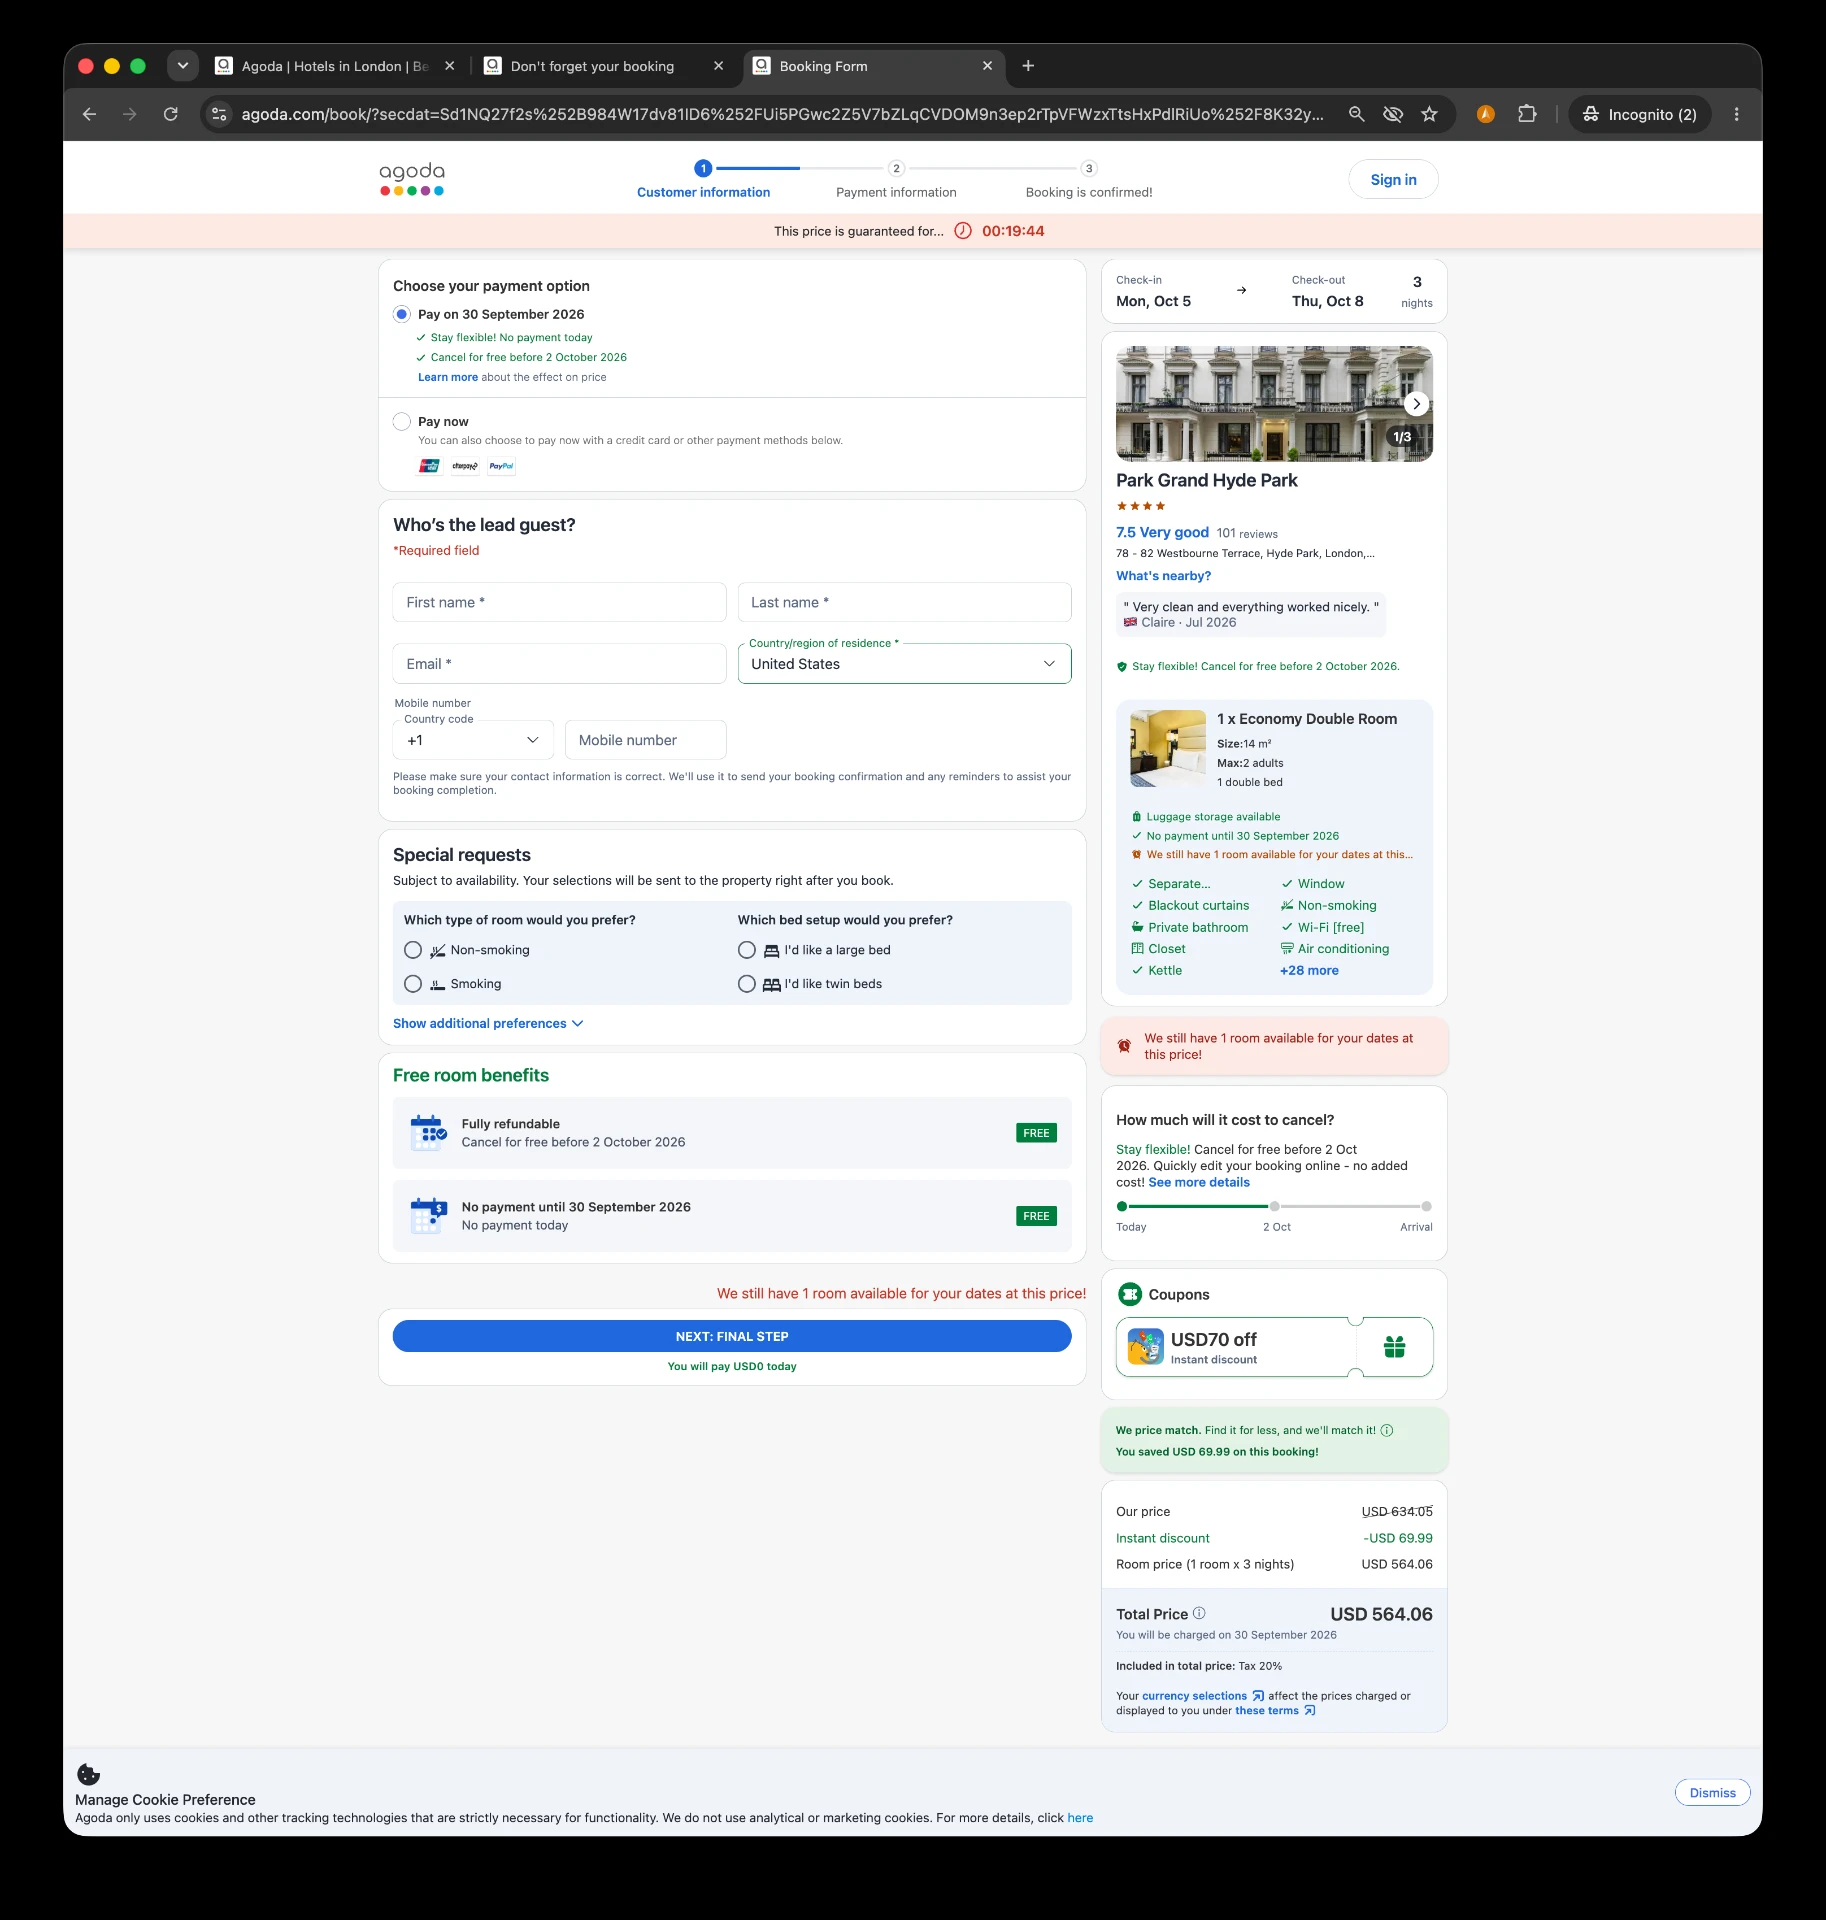Screen dimensions: 1826x1920
Task: Click the Sign in button
Action: [1393, 180]
